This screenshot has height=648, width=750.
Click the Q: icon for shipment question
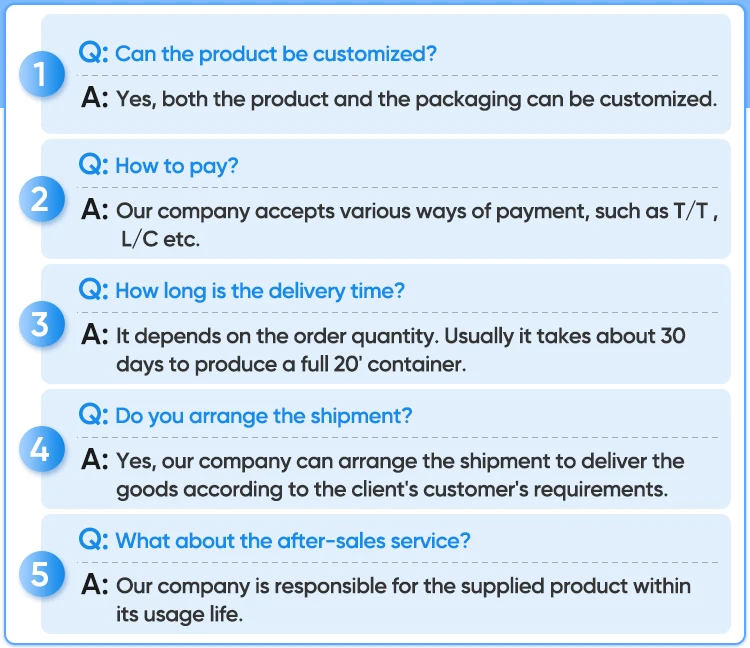93,415
